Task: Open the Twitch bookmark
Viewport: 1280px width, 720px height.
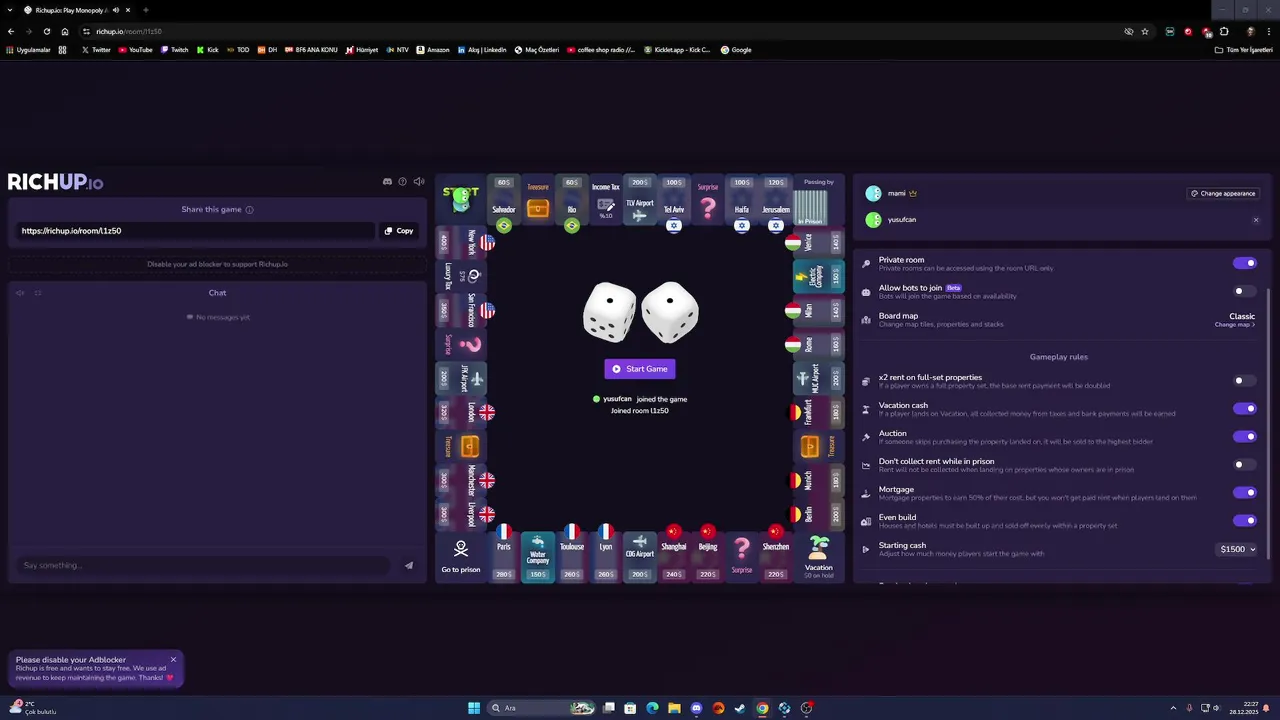Action: click(175, 50)
